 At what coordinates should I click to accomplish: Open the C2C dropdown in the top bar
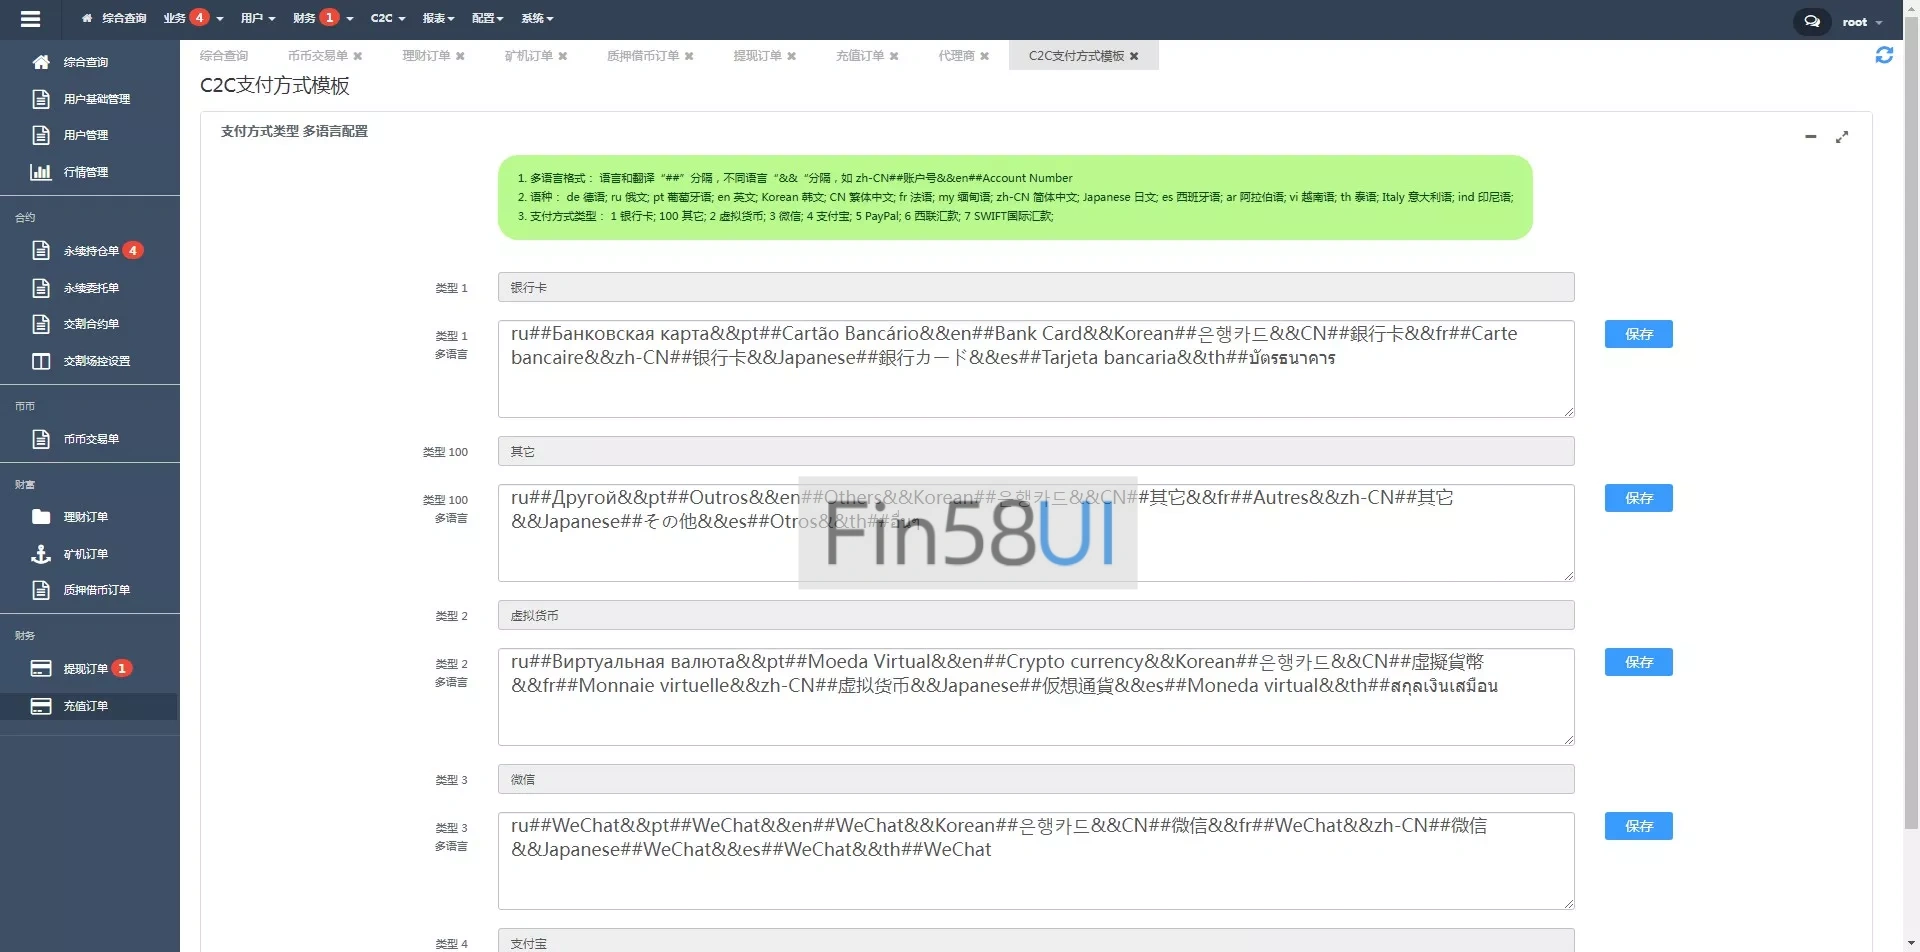[x=387, y=18]
